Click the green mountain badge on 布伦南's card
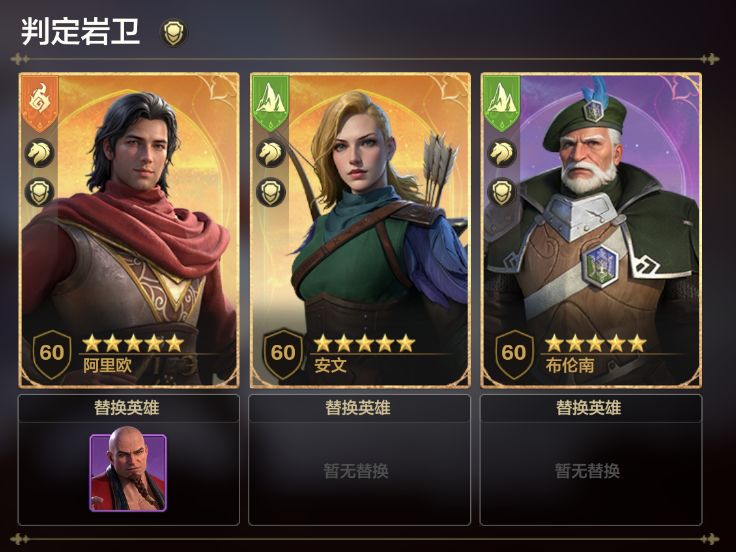The image size is (736, 552). click(x=502, y=103)
